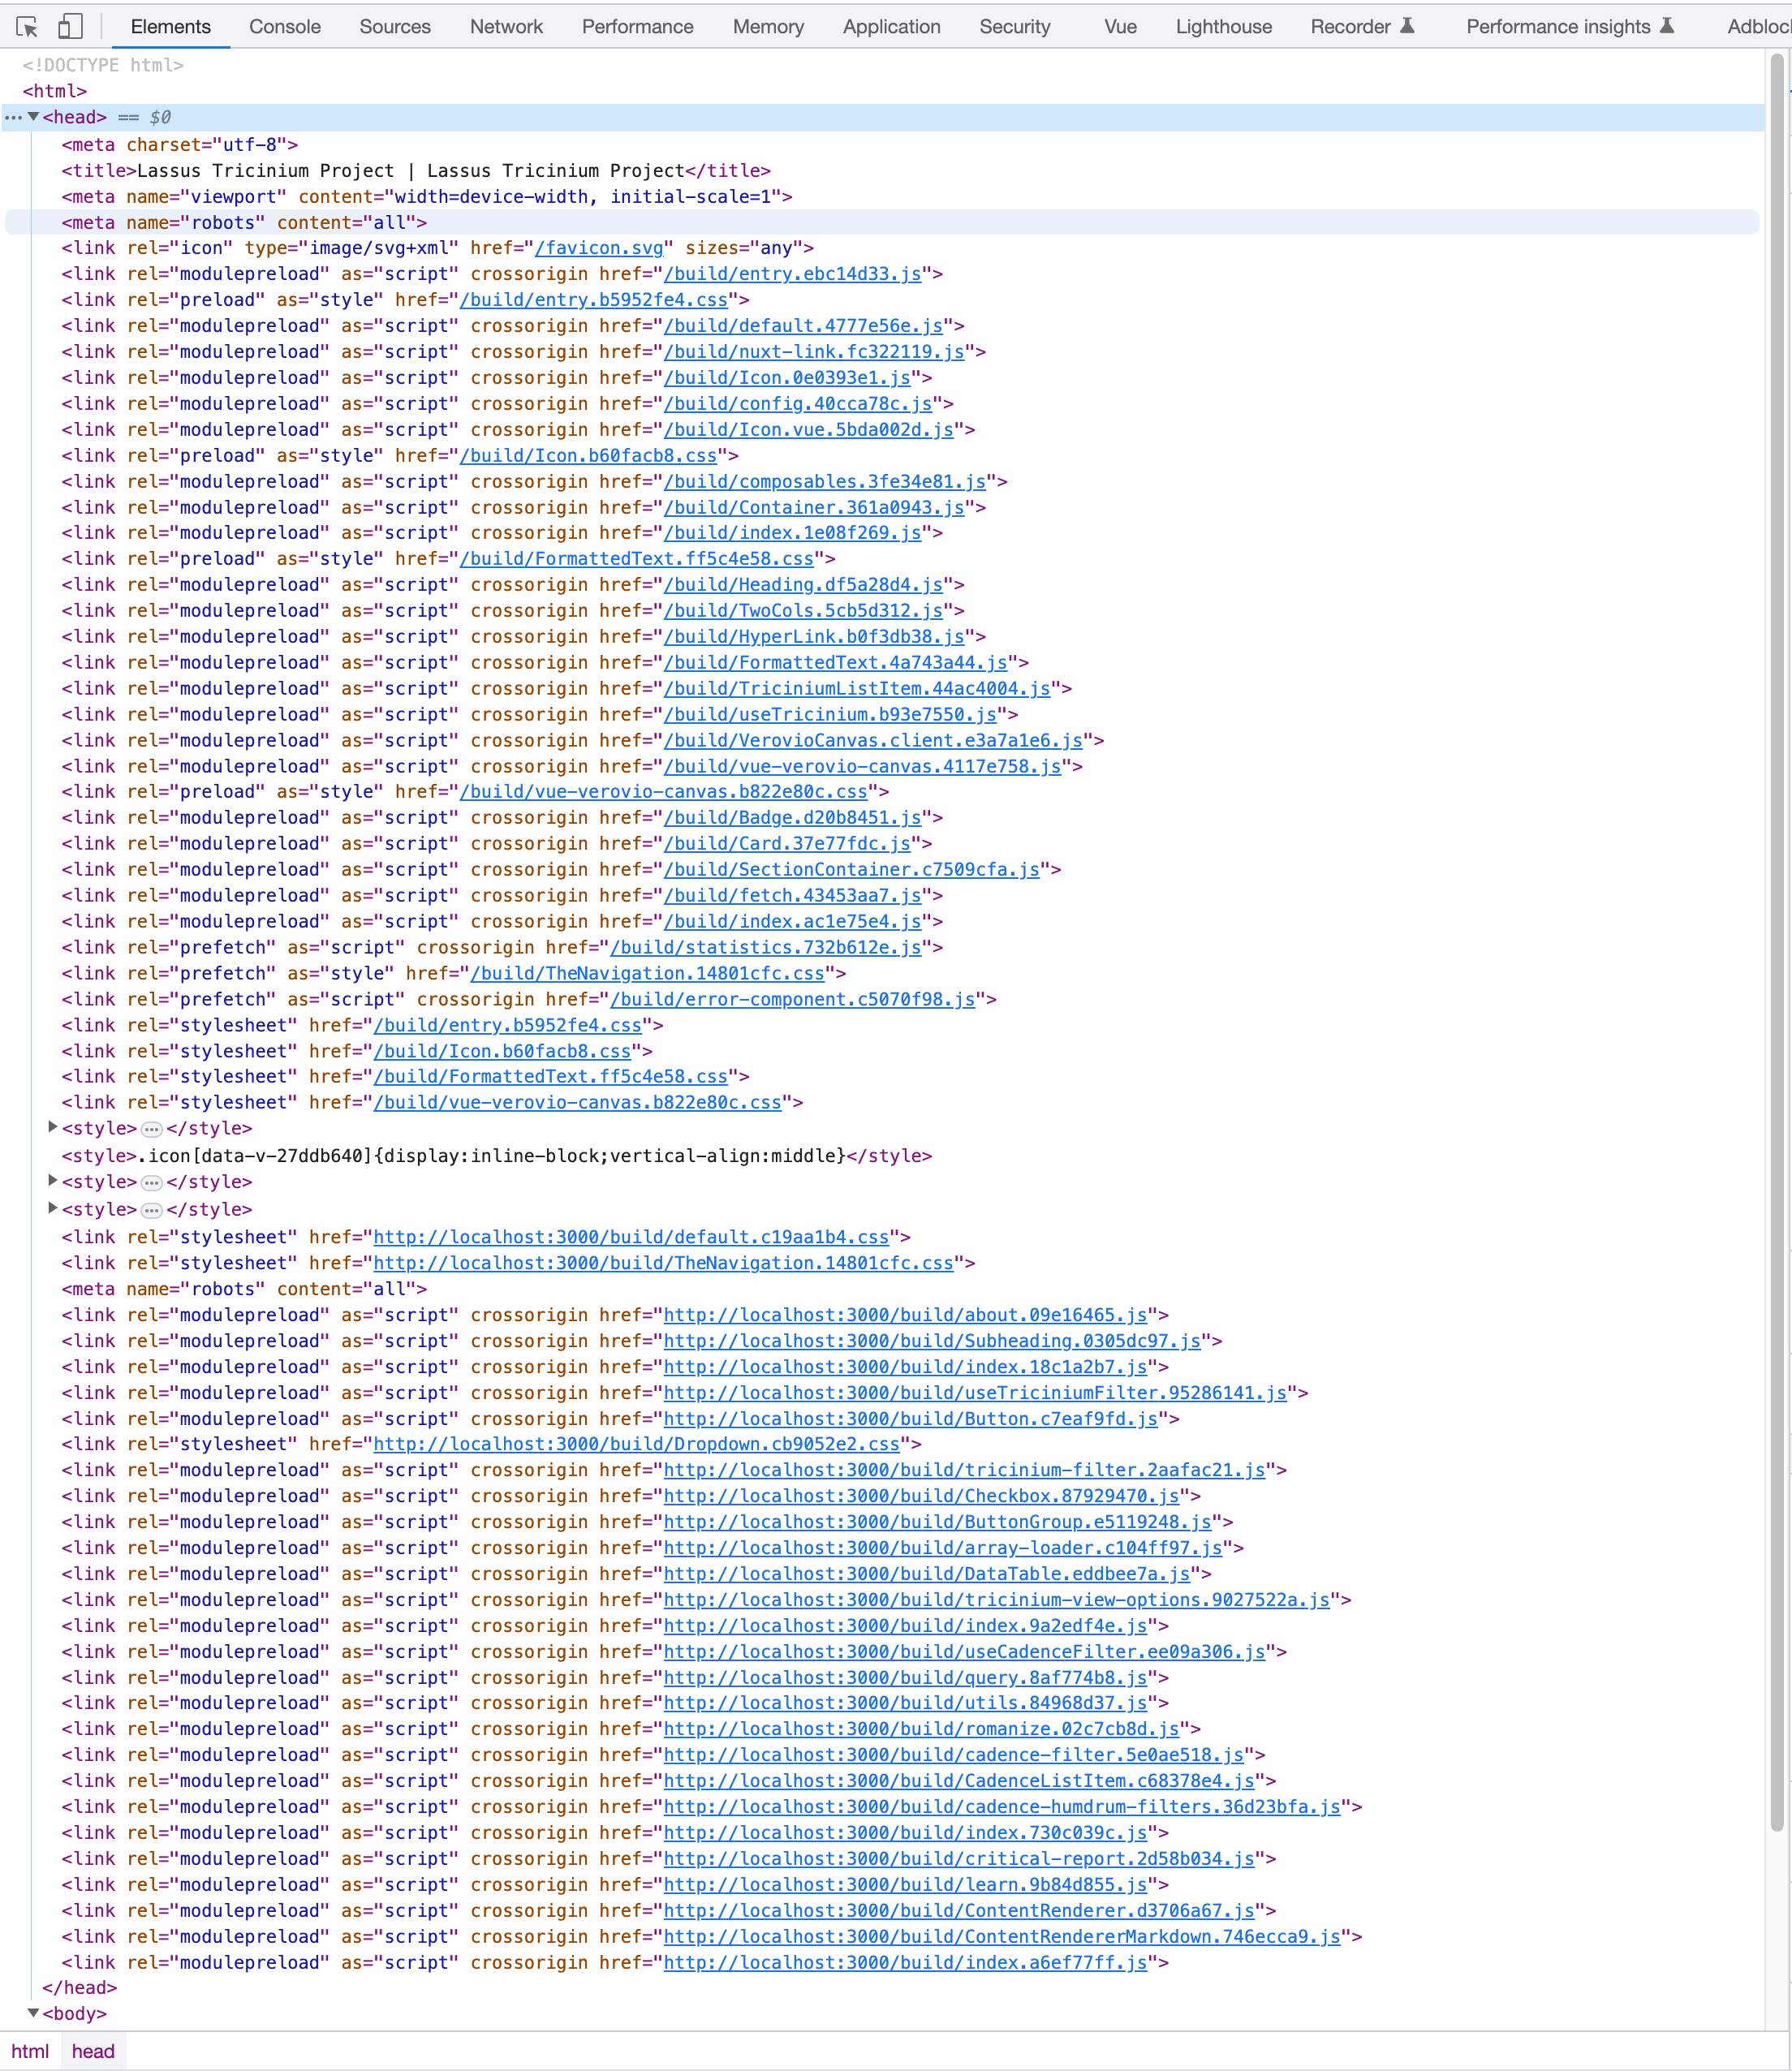Image resolution: width=1792 pixels, height=2071 pixels.
Task: Select the inspect element cursor icon
Action: point(27,27)
